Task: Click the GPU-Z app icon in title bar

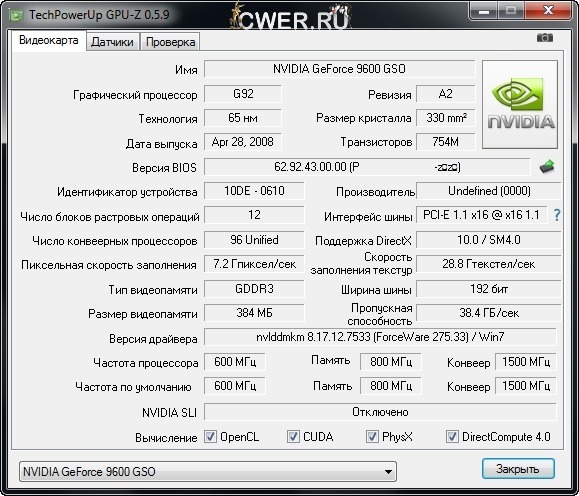Action: pos(16,16)
